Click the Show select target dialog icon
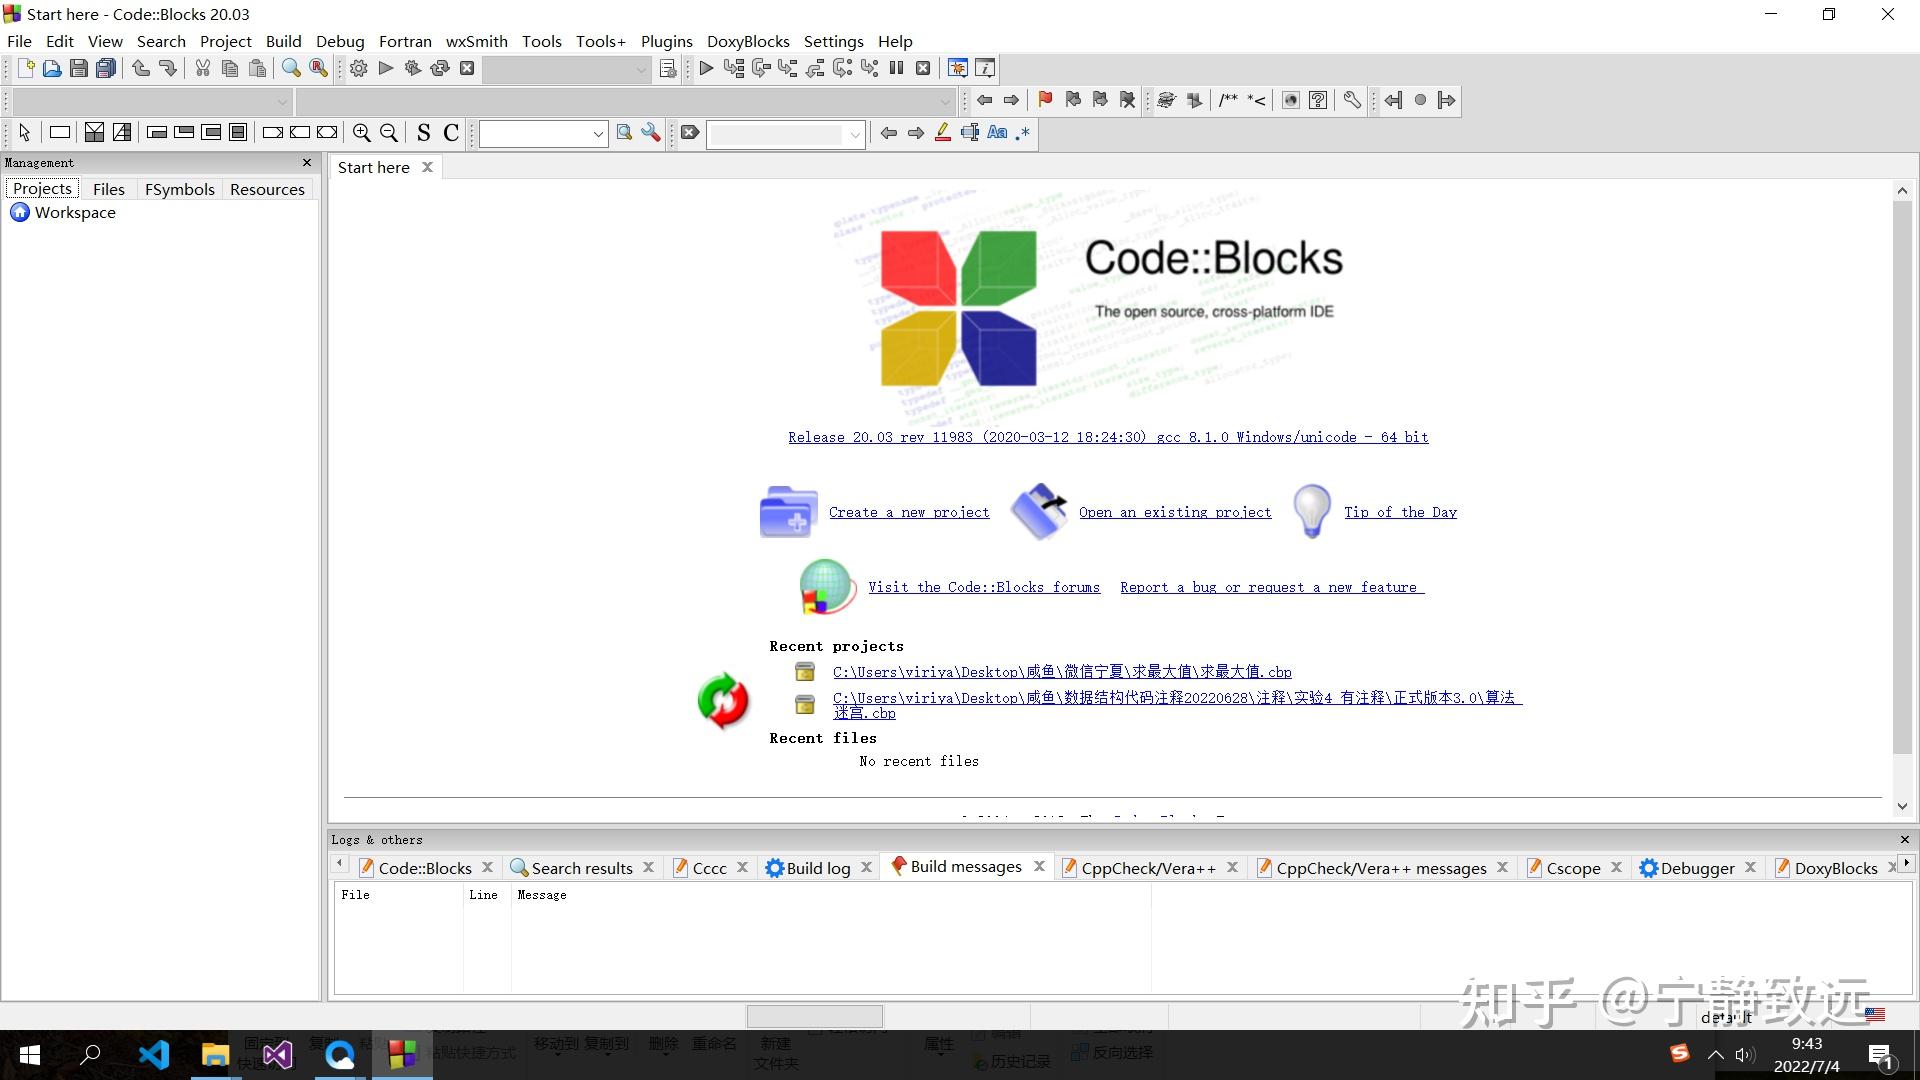 tap(668, 68)
